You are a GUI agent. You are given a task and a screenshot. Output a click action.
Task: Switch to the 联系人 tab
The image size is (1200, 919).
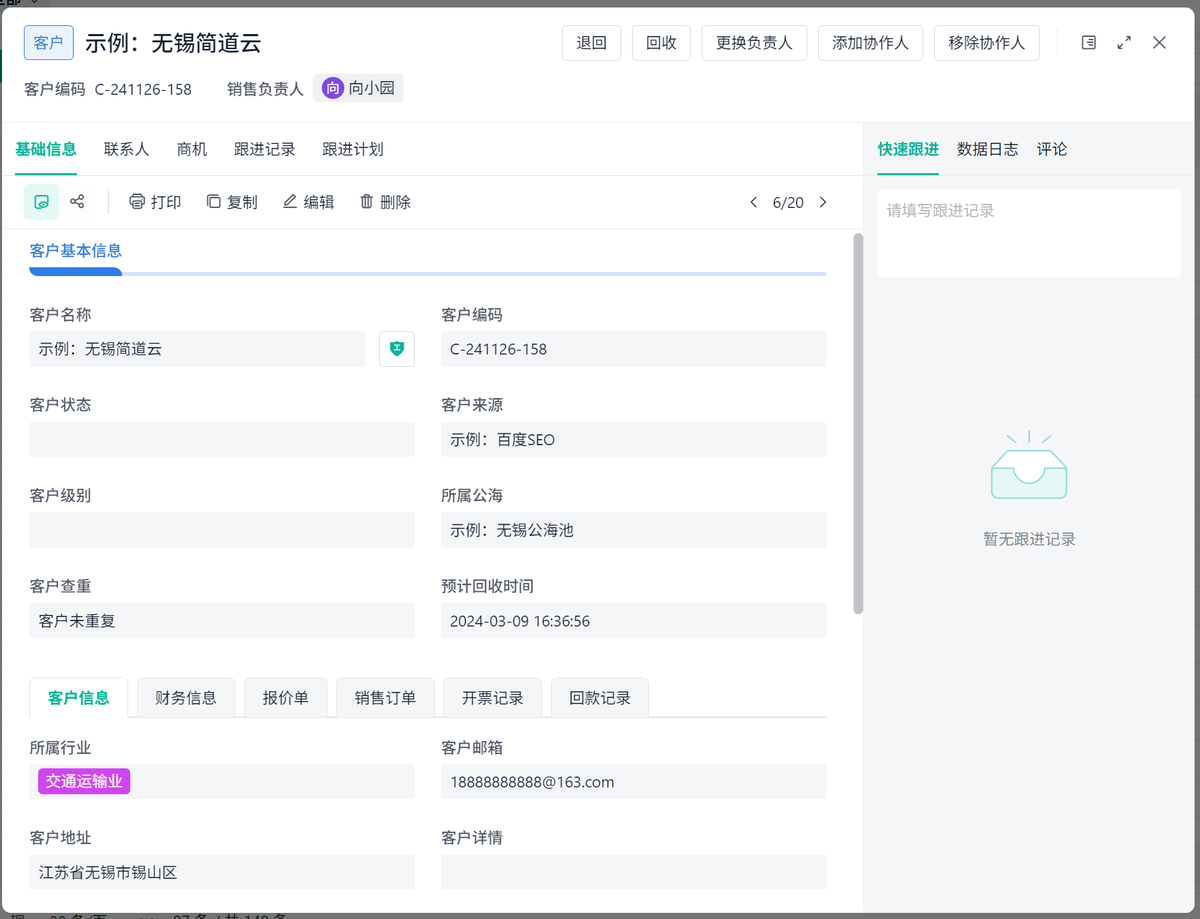coord(126,149)
